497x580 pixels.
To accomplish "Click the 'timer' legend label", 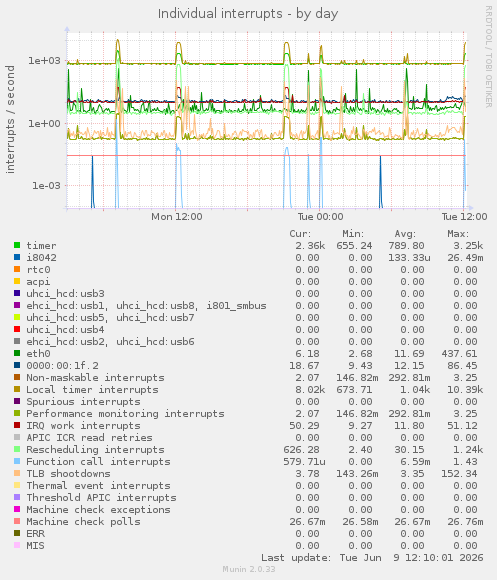I will (x=41, y=246).
